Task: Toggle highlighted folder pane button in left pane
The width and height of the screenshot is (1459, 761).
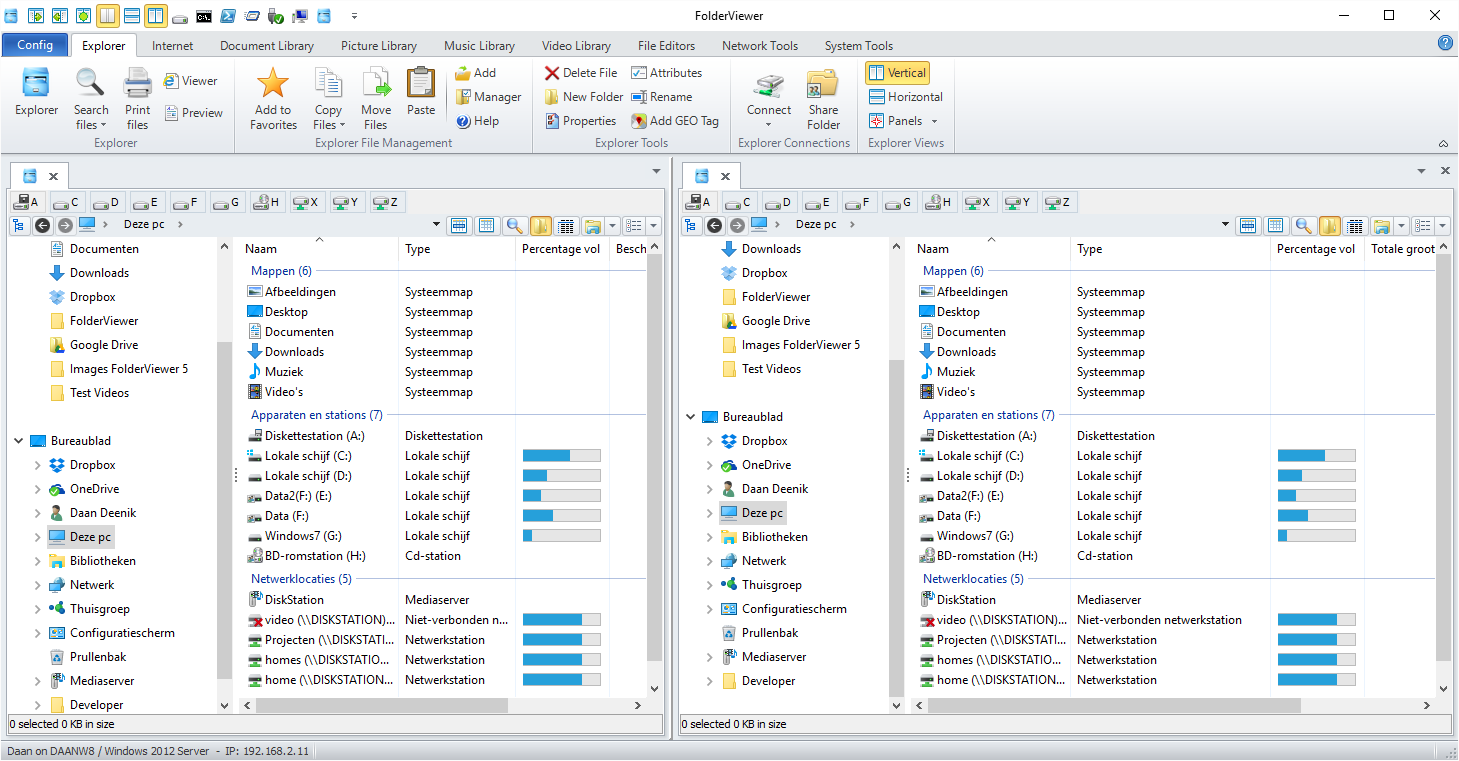Action: point(540,226)
